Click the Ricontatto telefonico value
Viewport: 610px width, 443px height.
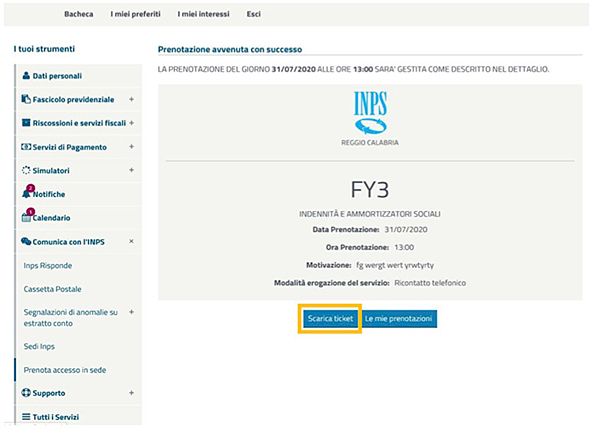(x=430, y=283)
